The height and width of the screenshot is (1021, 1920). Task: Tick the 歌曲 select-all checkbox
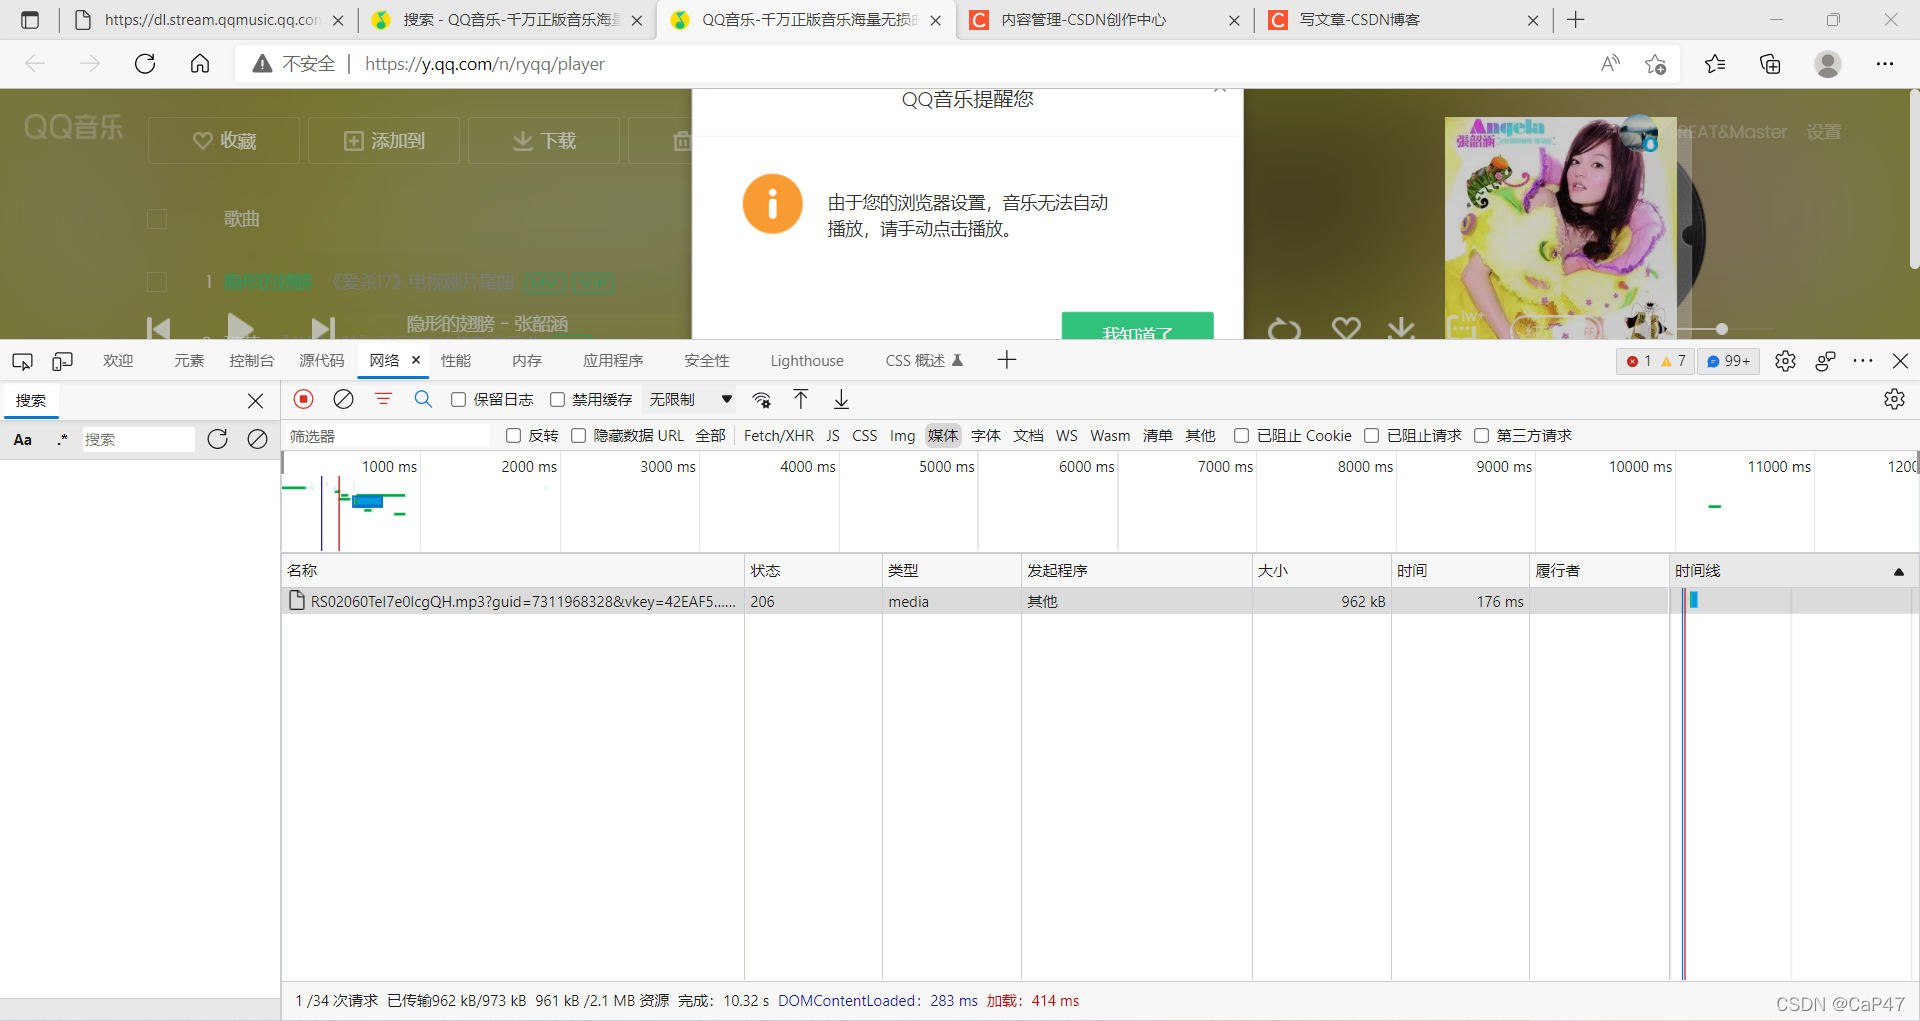pyautogui.click(x=157, y=219)
